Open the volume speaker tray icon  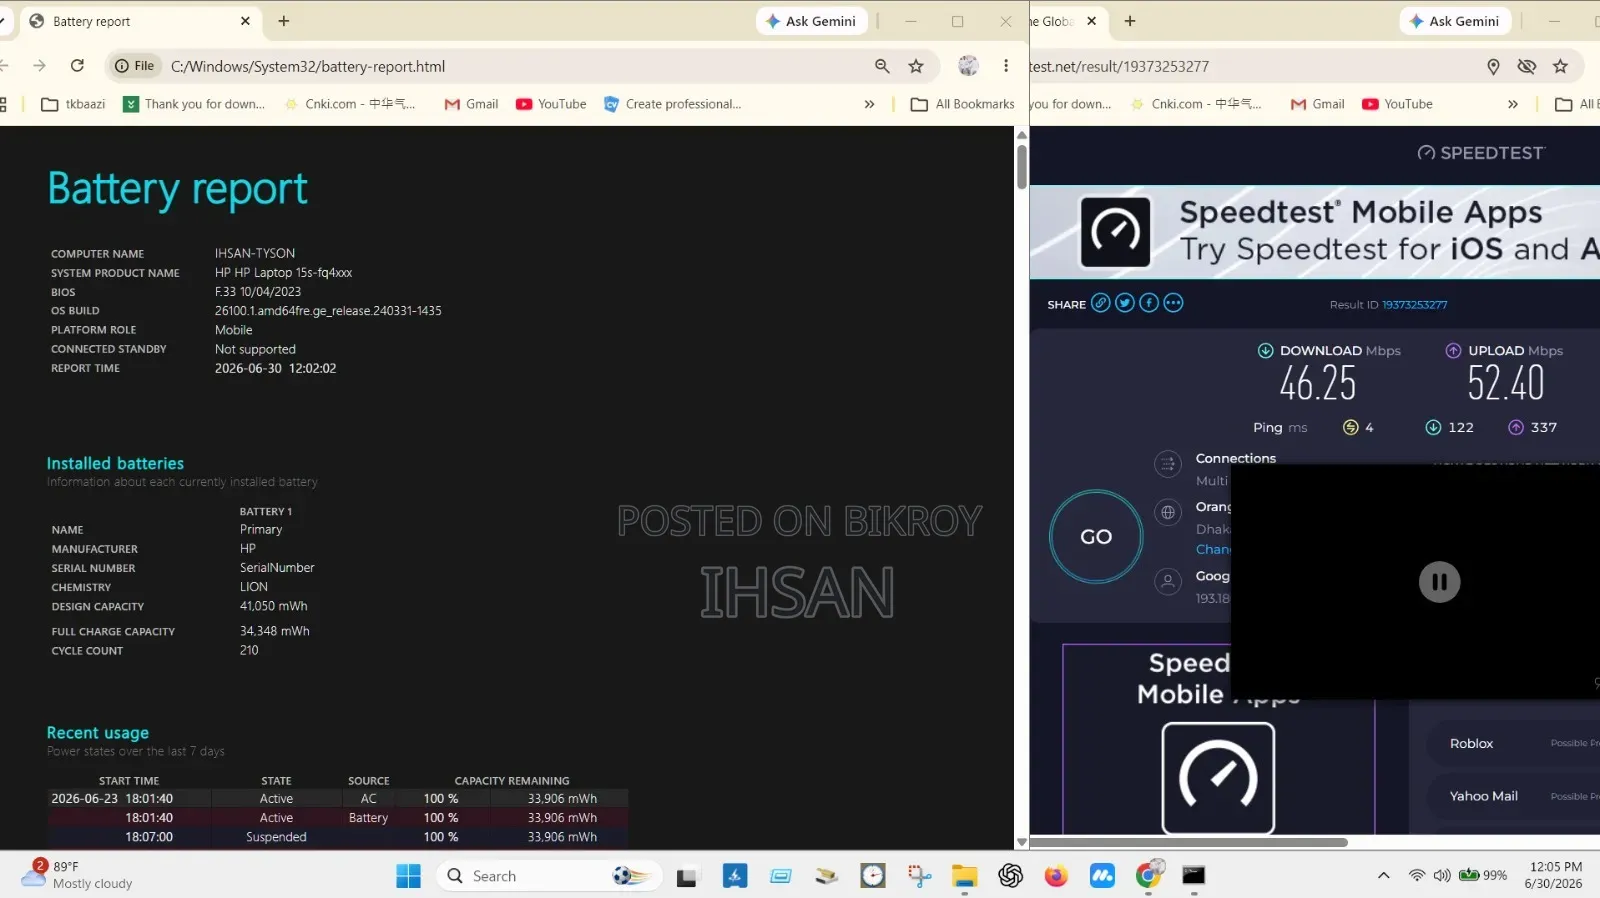click(1441, 876)
